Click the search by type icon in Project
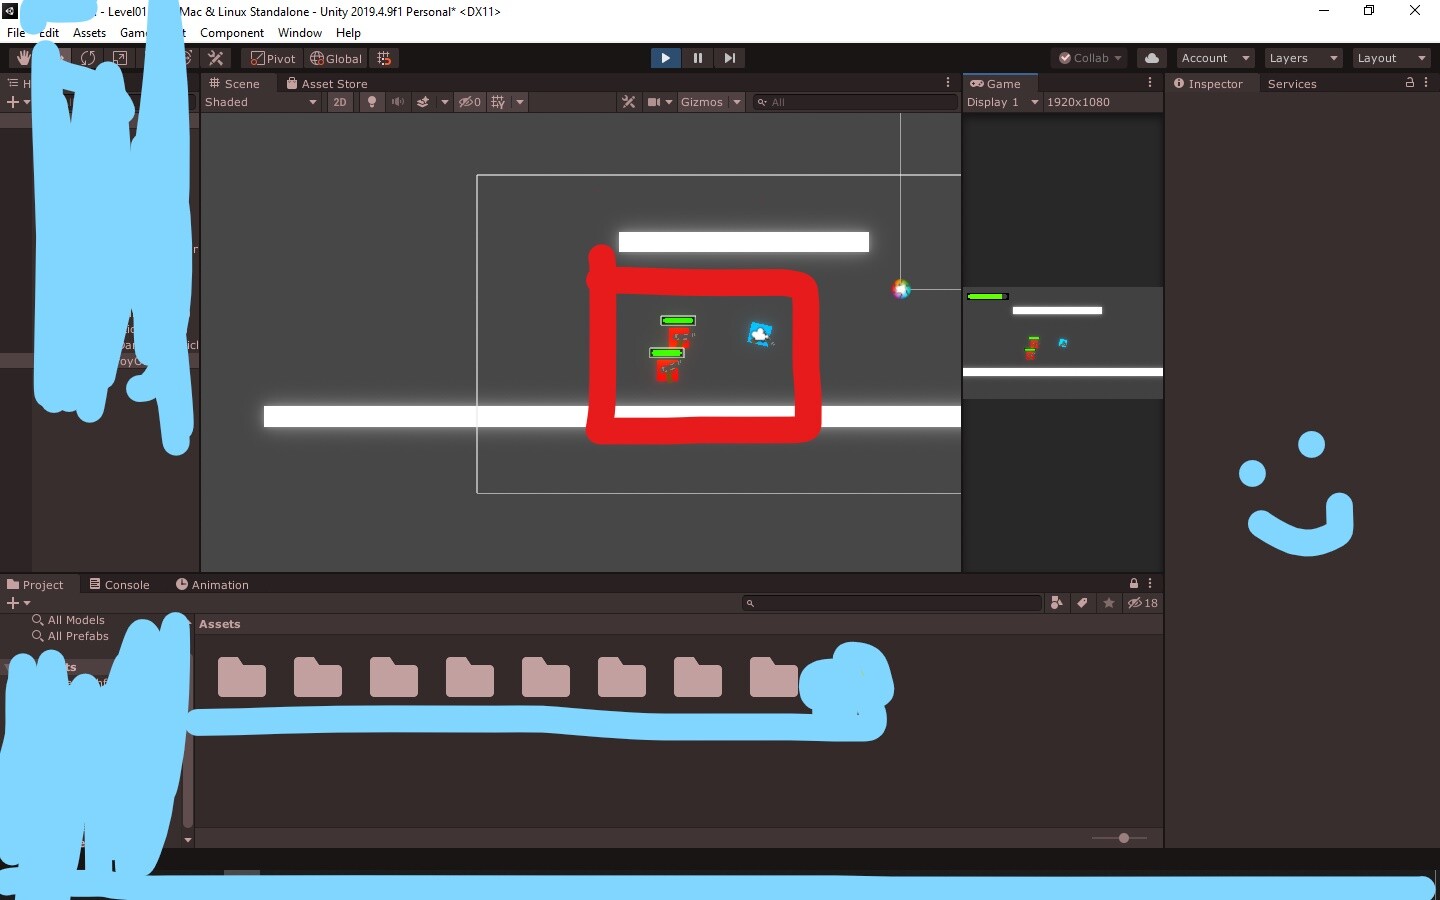 pos(1056,603)
